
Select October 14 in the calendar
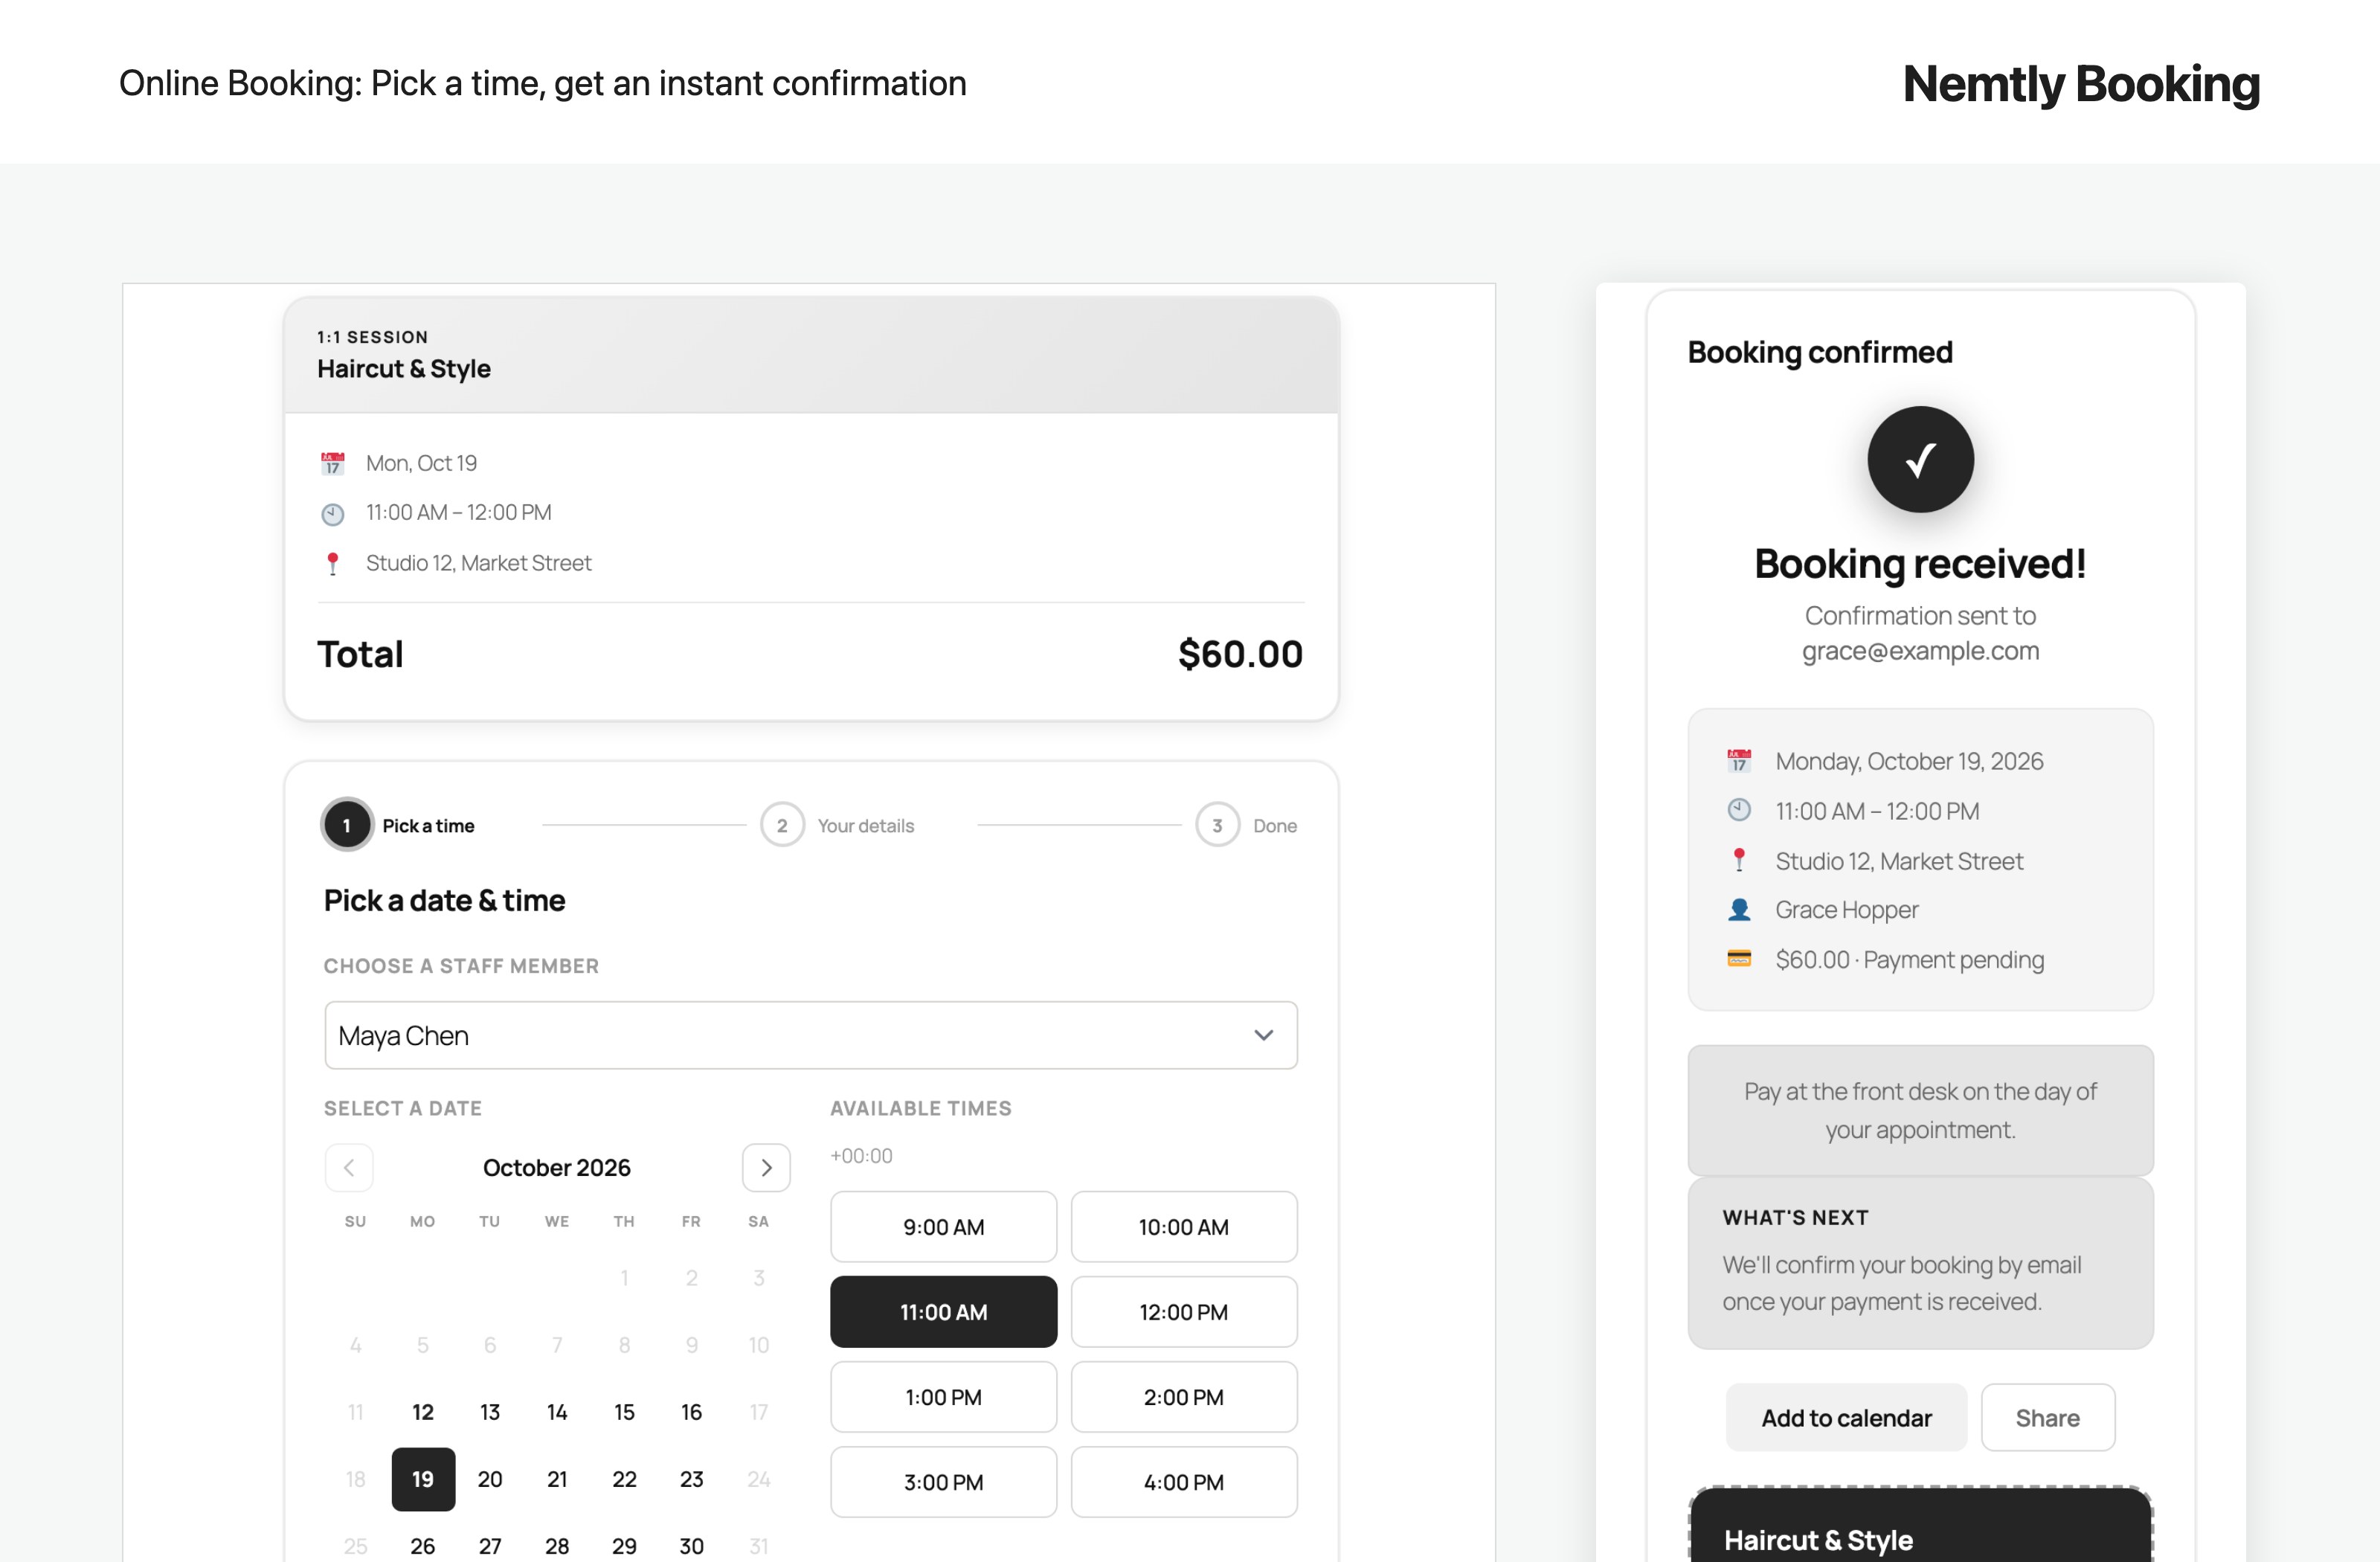[557, 1412]
